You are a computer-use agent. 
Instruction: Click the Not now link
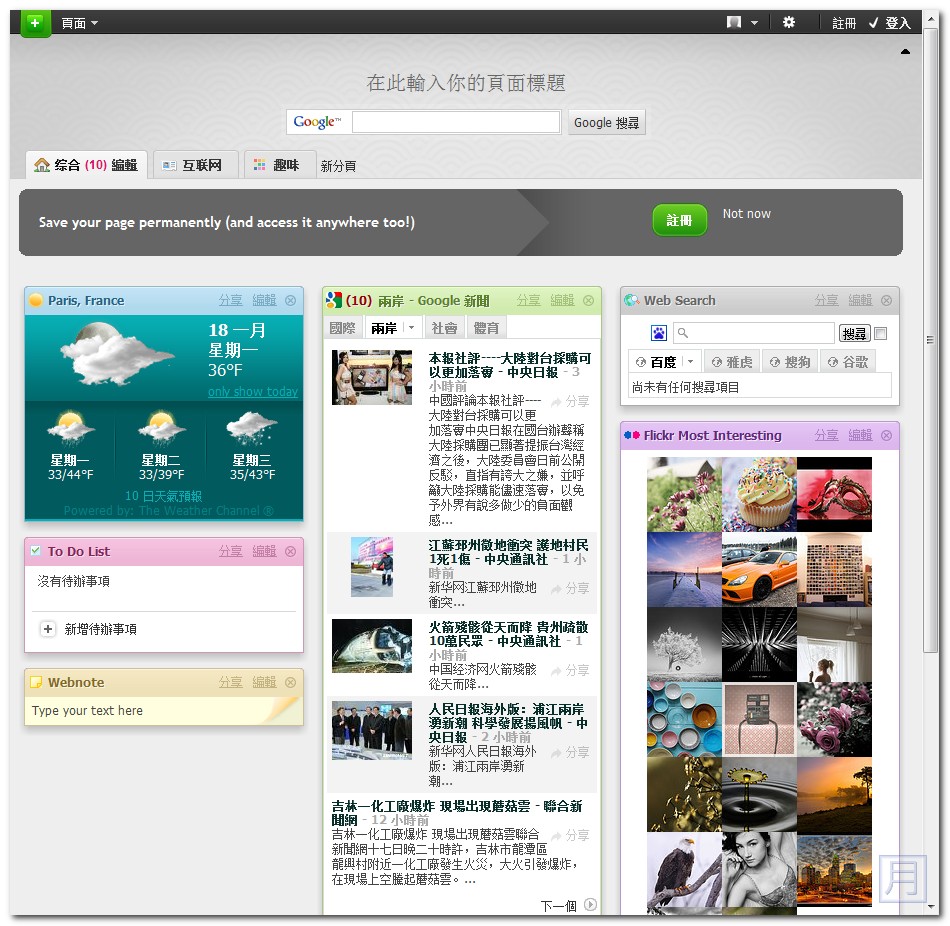pos(747,214)
